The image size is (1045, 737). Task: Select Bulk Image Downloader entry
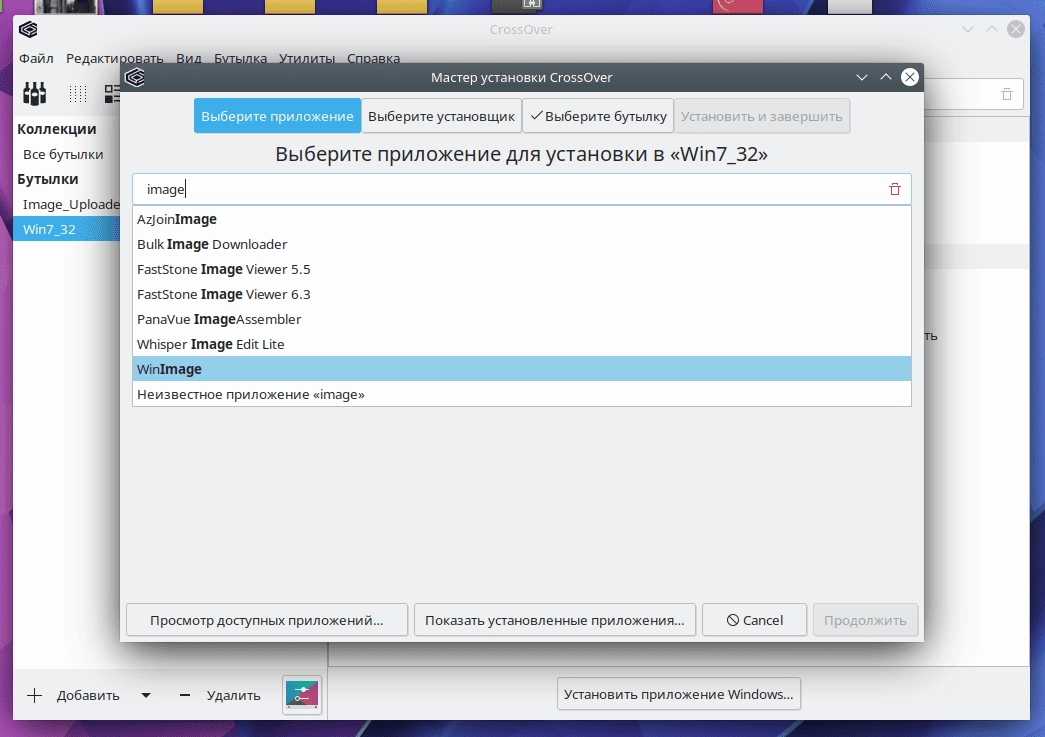click(x=522, y=244)
